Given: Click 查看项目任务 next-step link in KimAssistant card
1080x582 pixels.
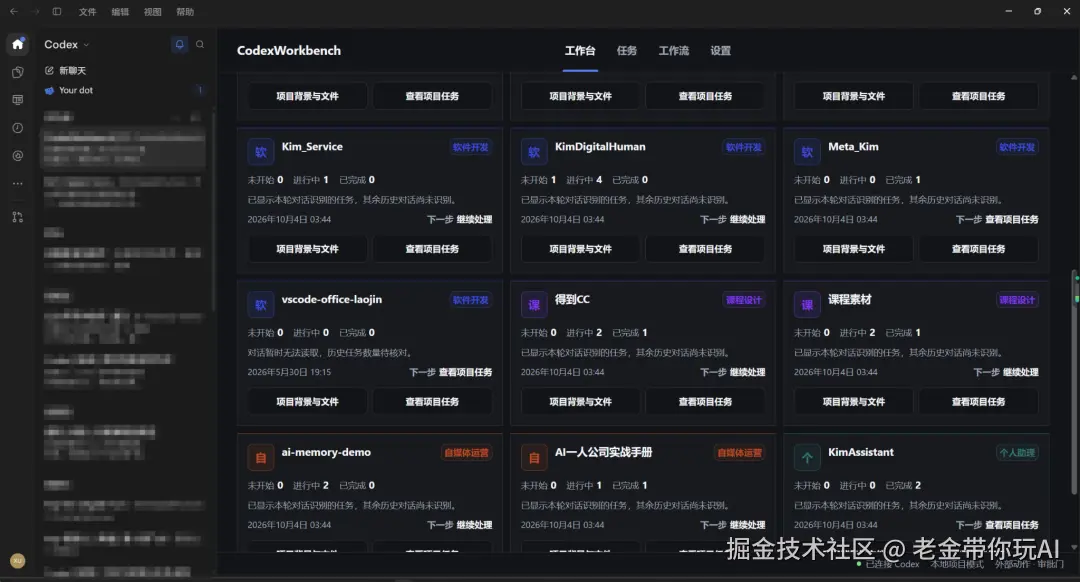Looking at the screenshot, I should tap(1012, 525).
